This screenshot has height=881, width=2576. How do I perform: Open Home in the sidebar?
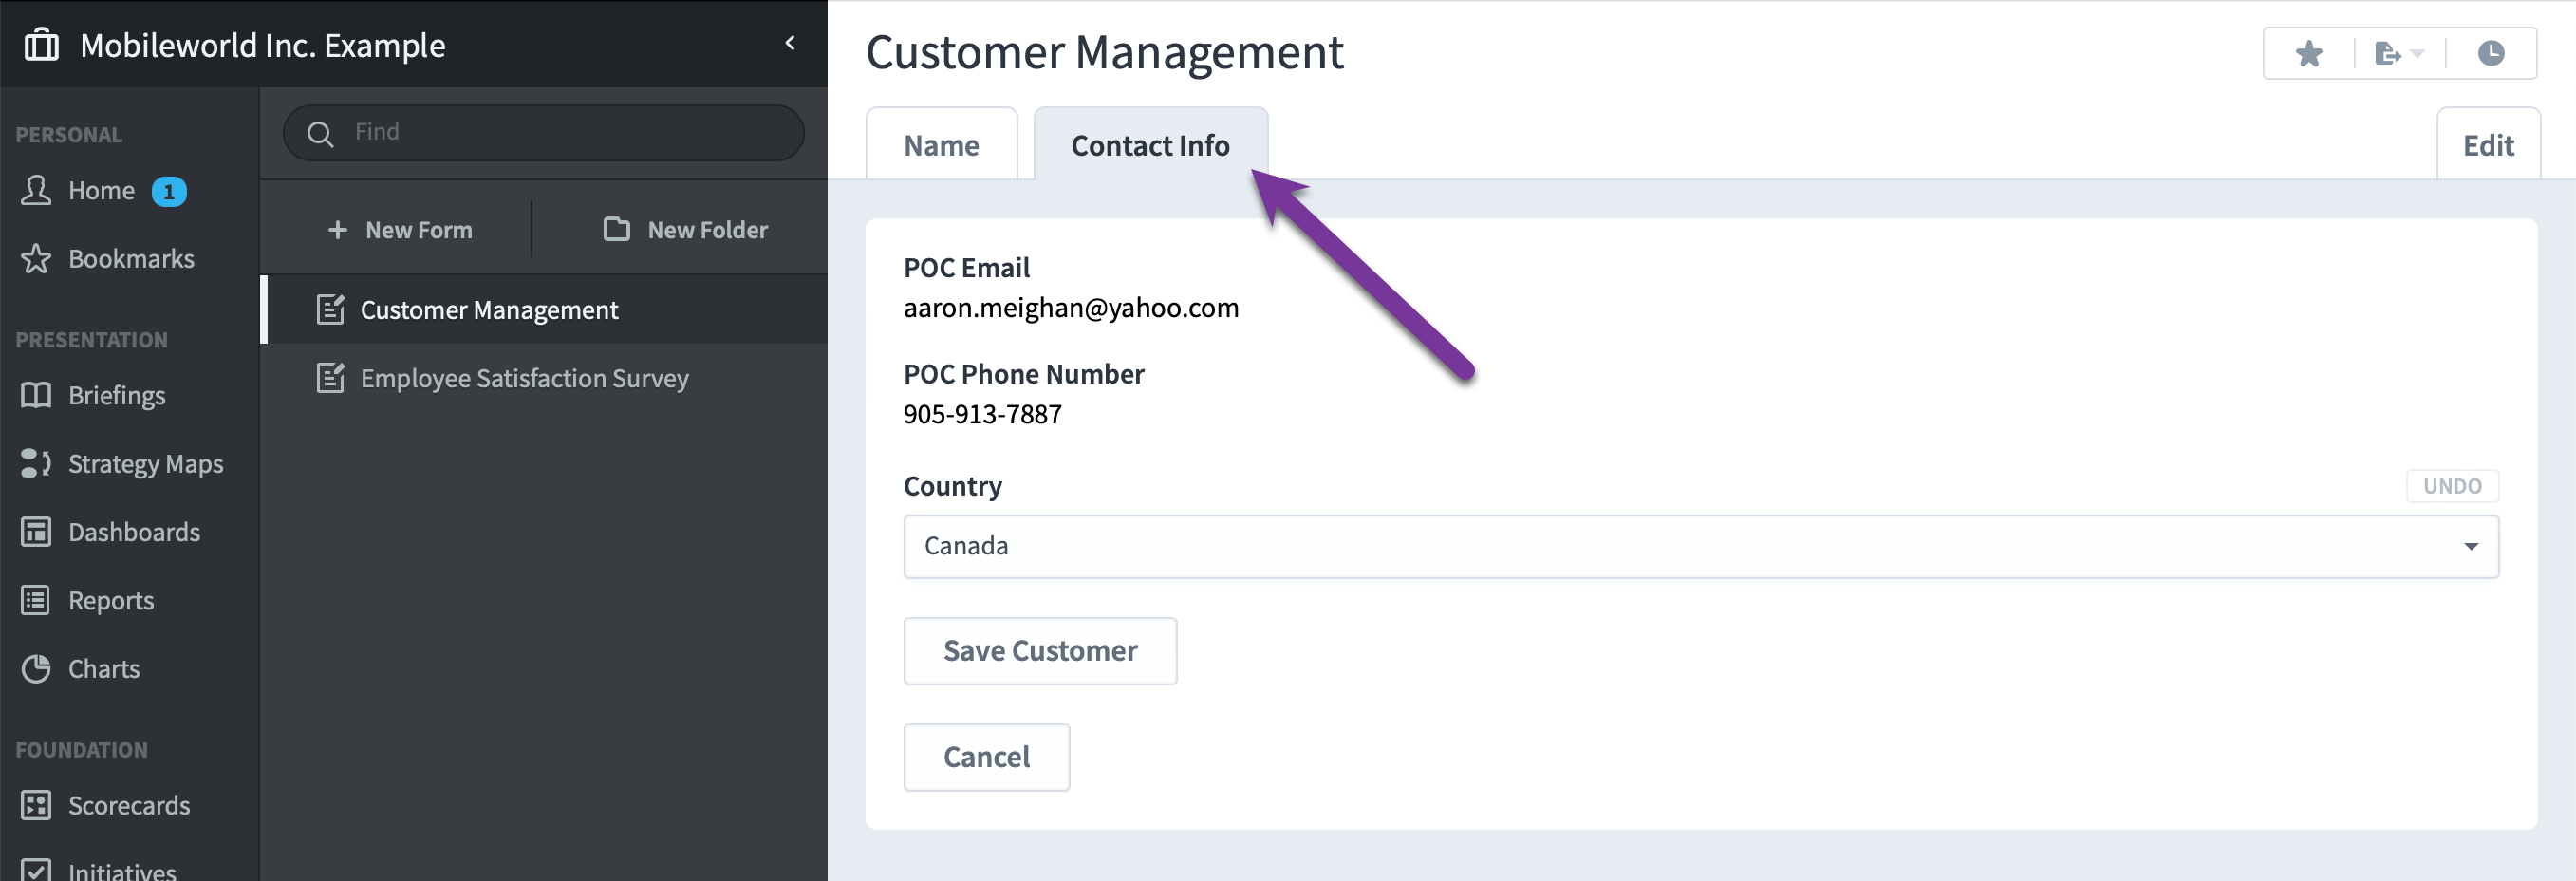tap(101, 190)
